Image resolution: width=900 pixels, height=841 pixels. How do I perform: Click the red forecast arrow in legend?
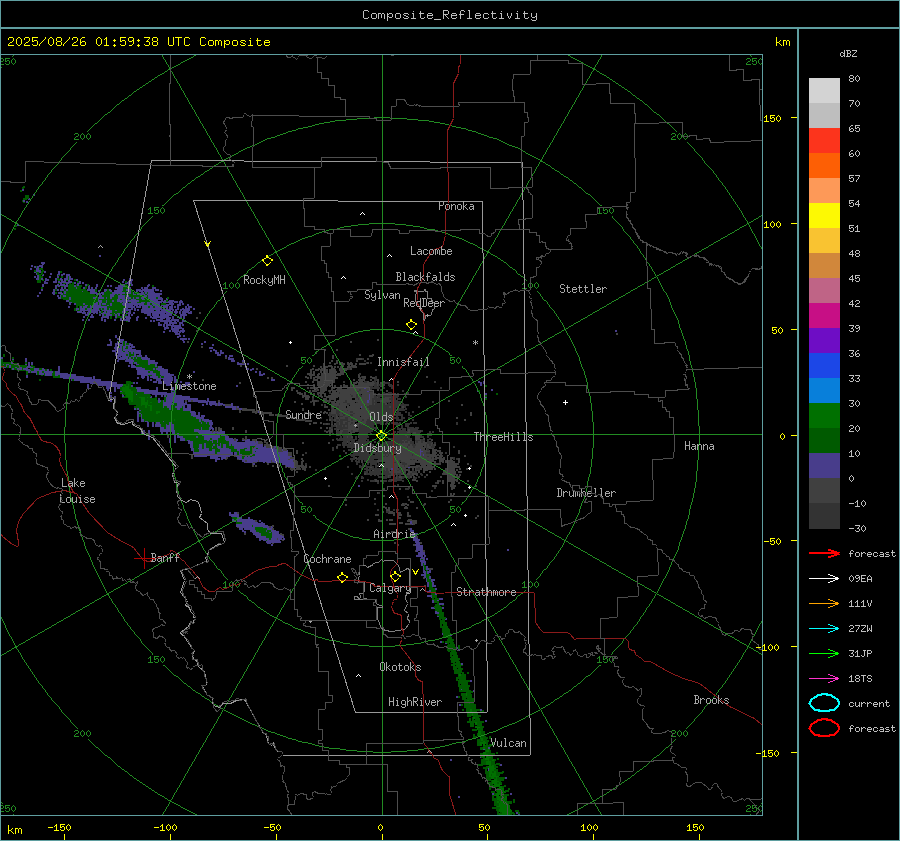824,553
